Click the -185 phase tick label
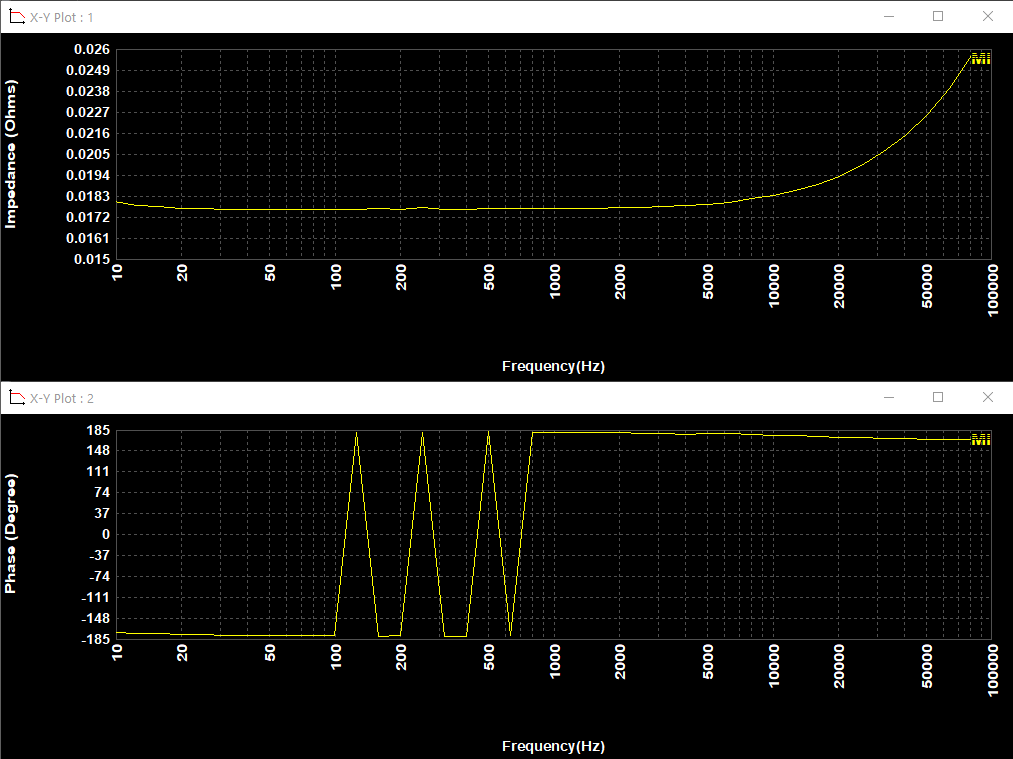Screen dimensions: 1013x759 [x=96, y=639]
